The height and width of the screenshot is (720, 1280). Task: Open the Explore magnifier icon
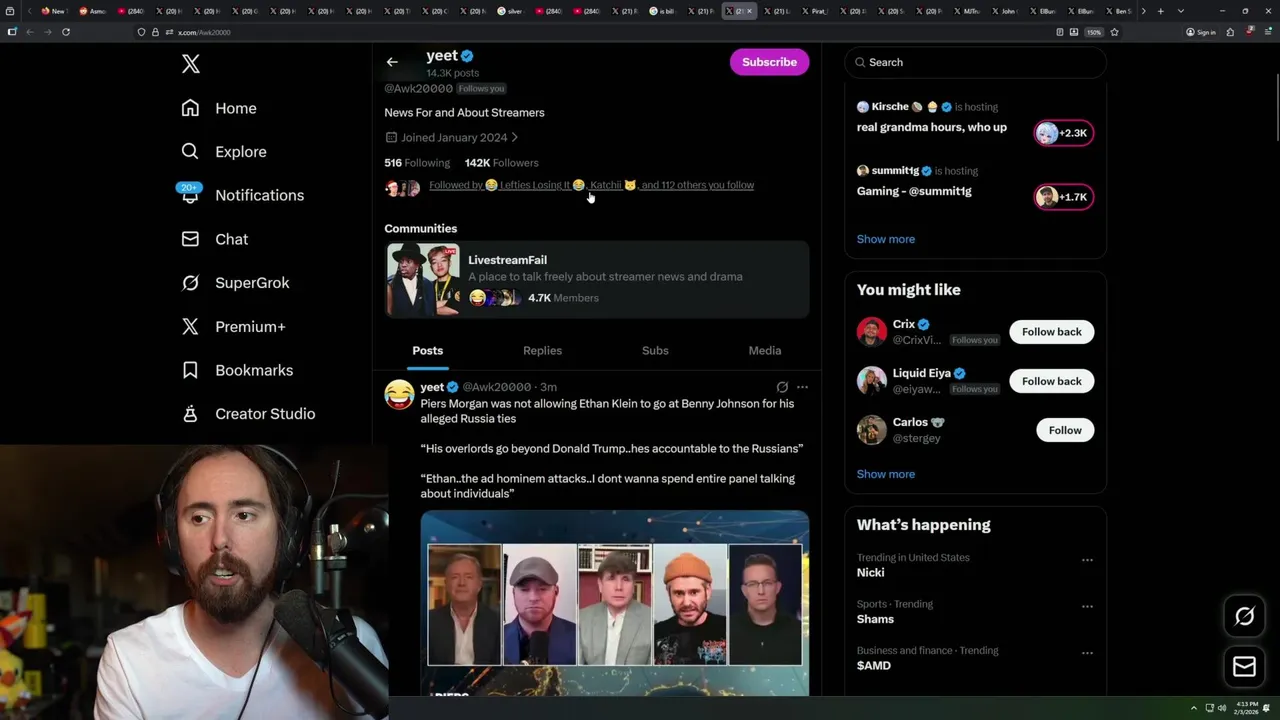190,152
